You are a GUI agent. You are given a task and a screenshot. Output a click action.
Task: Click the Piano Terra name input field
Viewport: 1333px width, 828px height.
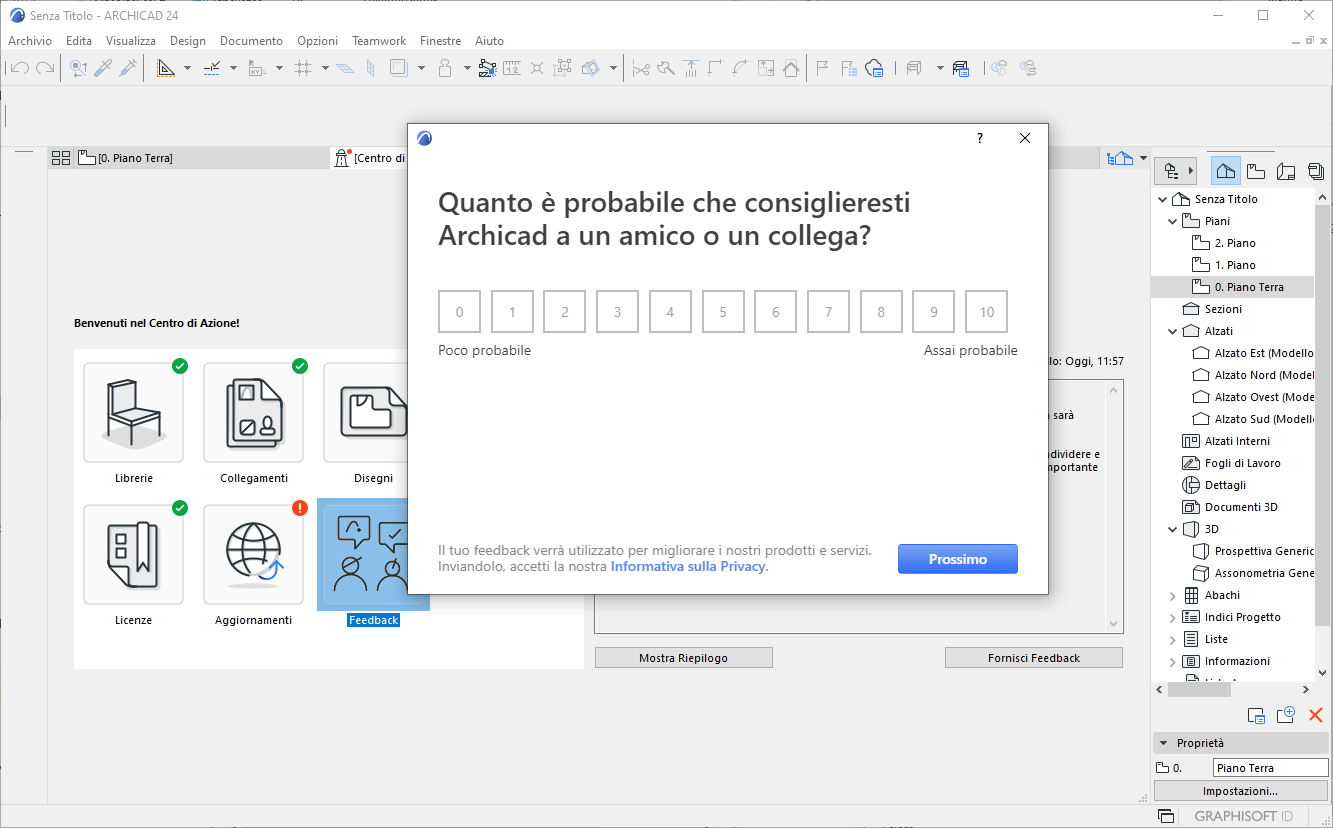click(1270, 768)
